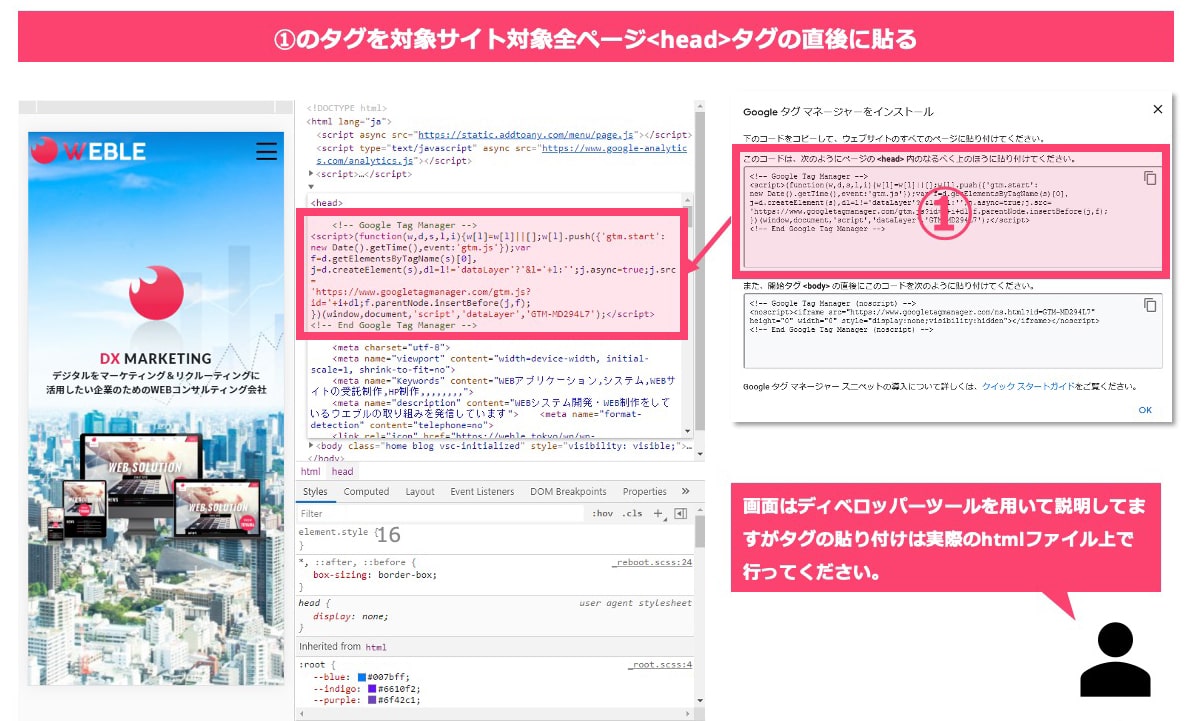The height and width of the screenshot is (721, 1188).
Task: Click the DX MARKETING heading on site
Action: tap(155, 358)
